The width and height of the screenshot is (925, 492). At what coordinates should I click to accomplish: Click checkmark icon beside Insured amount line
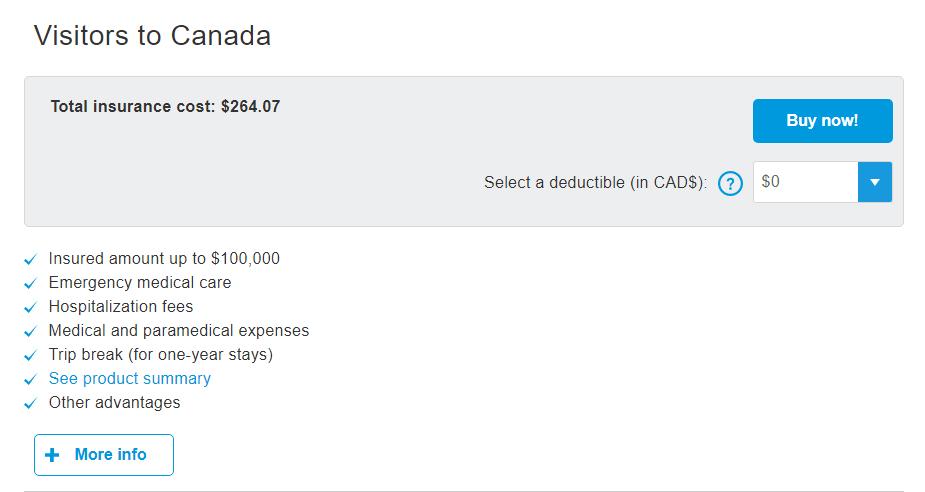point(31,260)
